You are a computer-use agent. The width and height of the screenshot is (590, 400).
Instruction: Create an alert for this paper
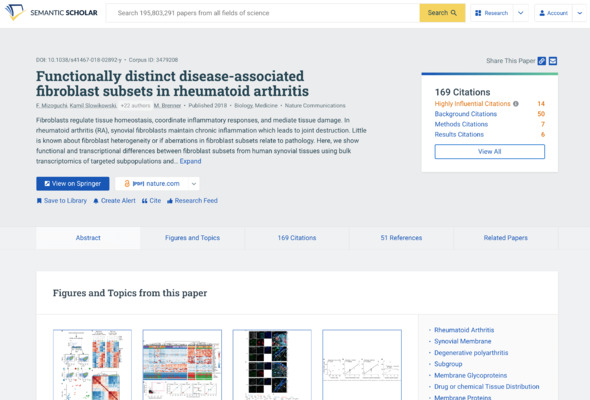click(114, 201)
